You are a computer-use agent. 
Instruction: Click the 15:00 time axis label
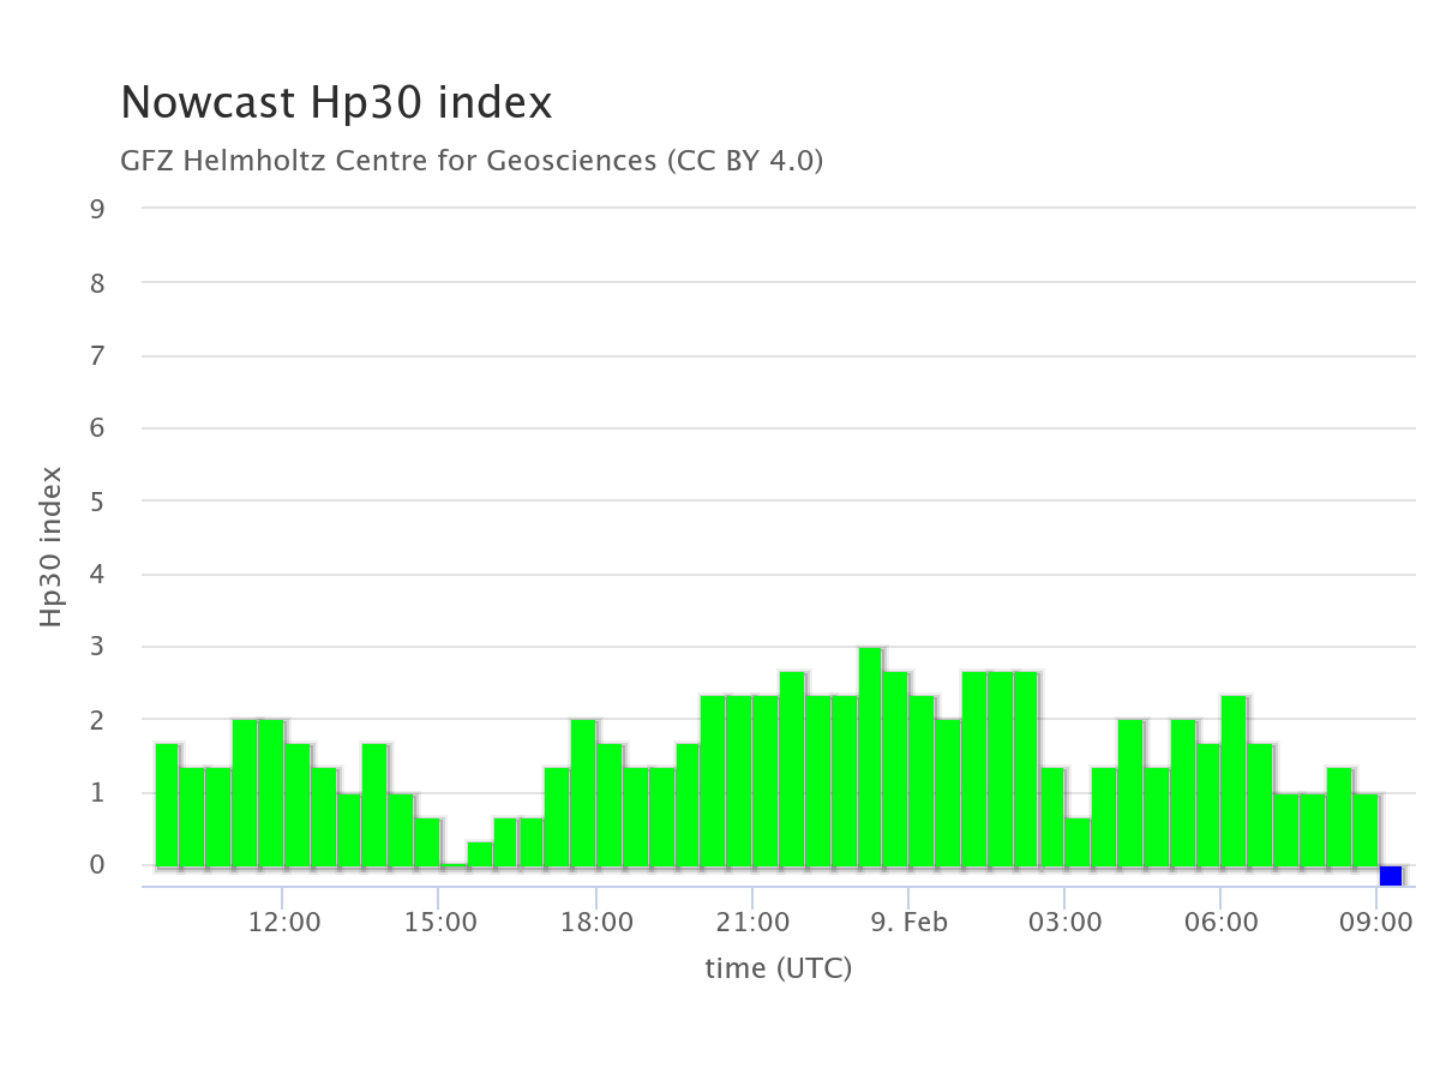pyautogui.click(x=440, y=921)
